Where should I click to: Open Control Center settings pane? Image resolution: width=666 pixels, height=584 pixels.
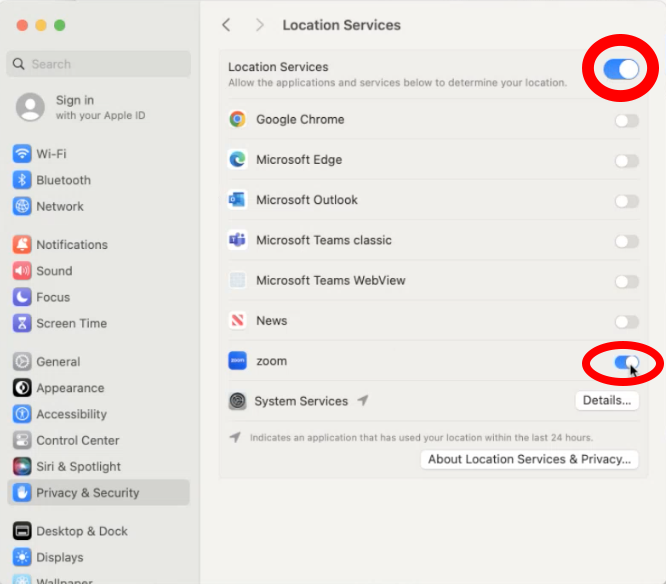coord(77,440)
